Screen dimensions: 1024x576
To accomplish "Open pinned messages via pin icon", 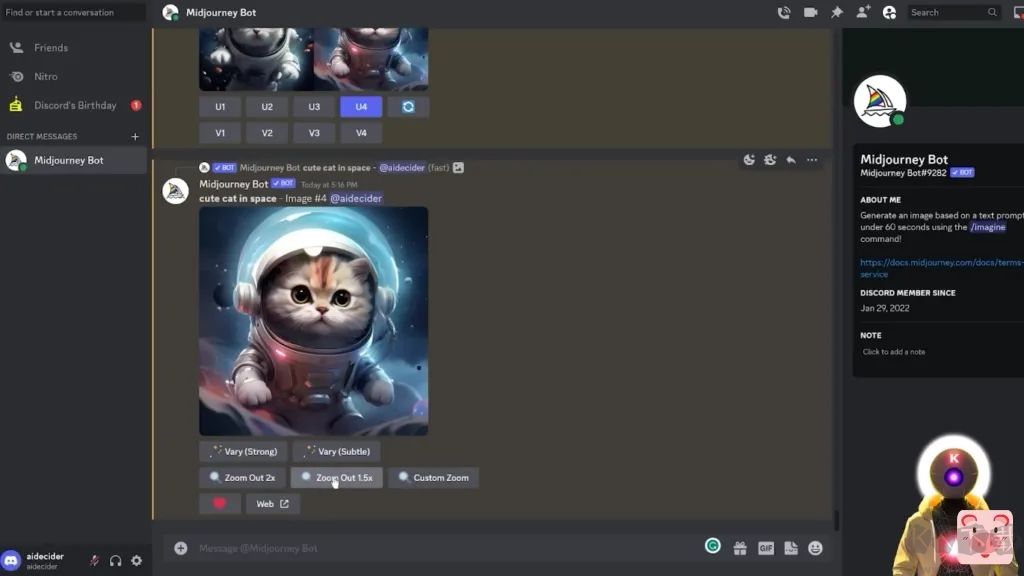I will click(x=837, y=13).
